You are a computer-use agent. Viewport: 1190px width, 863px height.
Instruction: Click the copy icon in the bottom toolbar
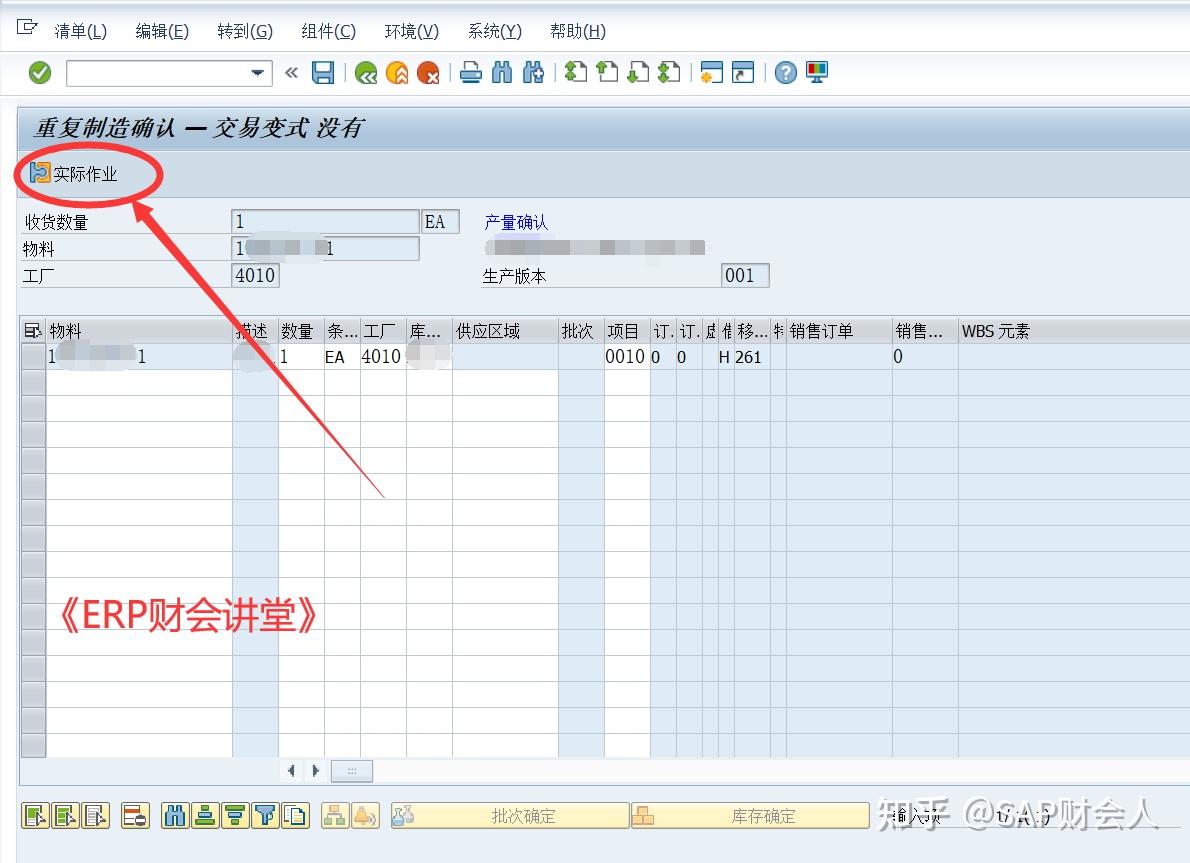tap(294, 815)
